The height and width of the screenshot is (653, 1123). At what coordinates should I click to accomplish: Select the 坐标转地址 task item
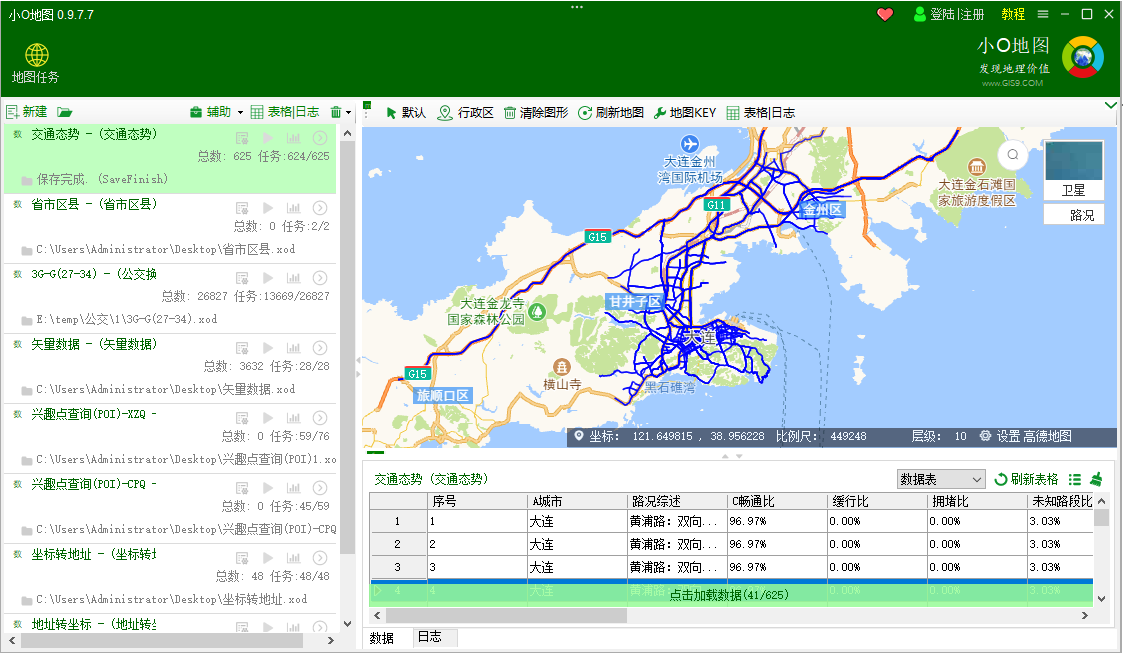click(170, 577)
